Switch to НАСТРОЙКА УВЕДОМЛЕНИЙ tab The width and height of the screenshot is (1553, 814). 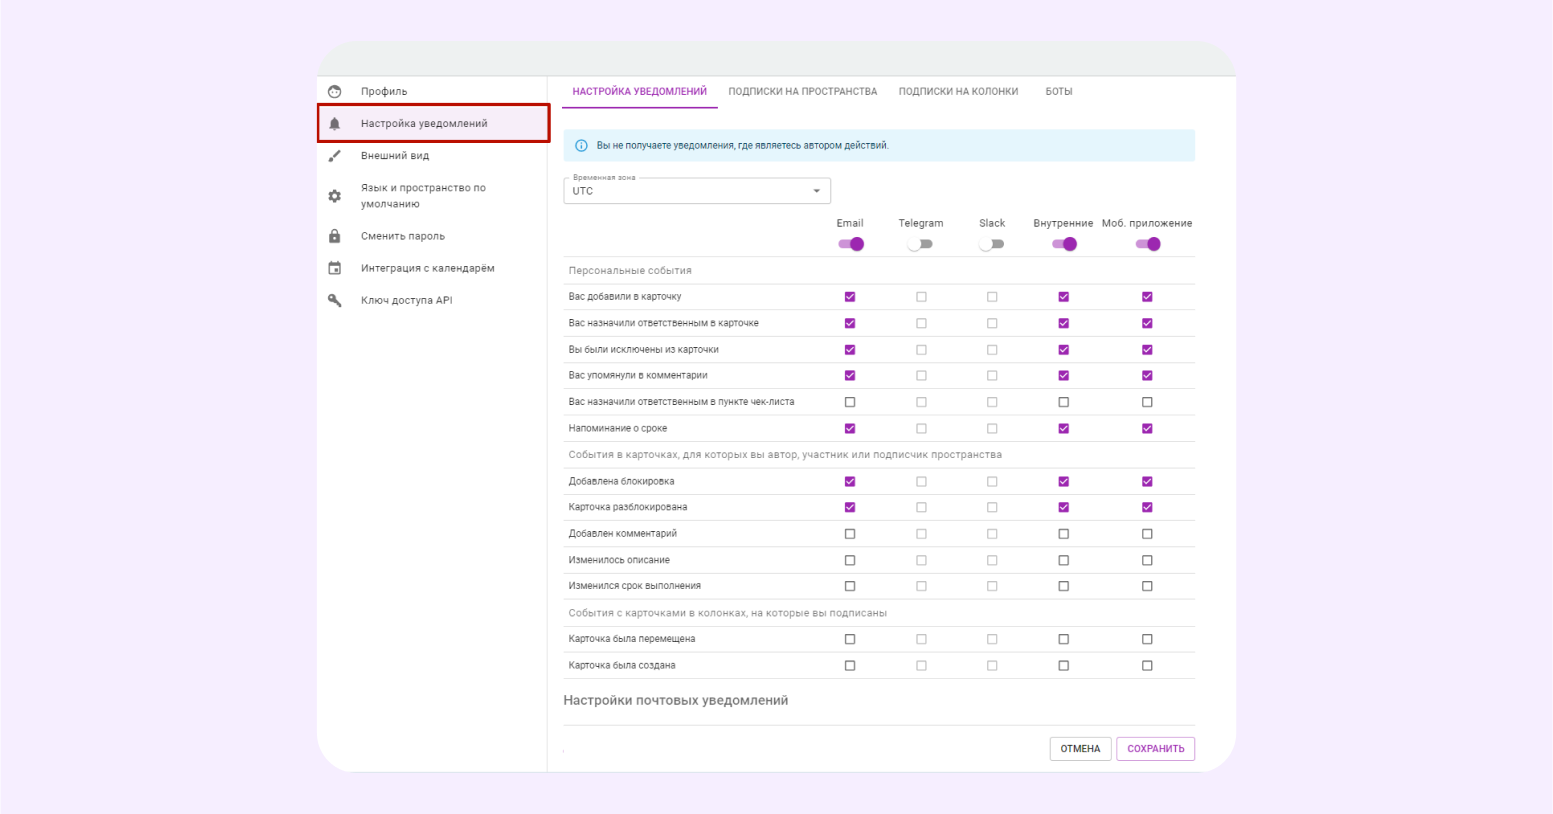coord(640,92)
